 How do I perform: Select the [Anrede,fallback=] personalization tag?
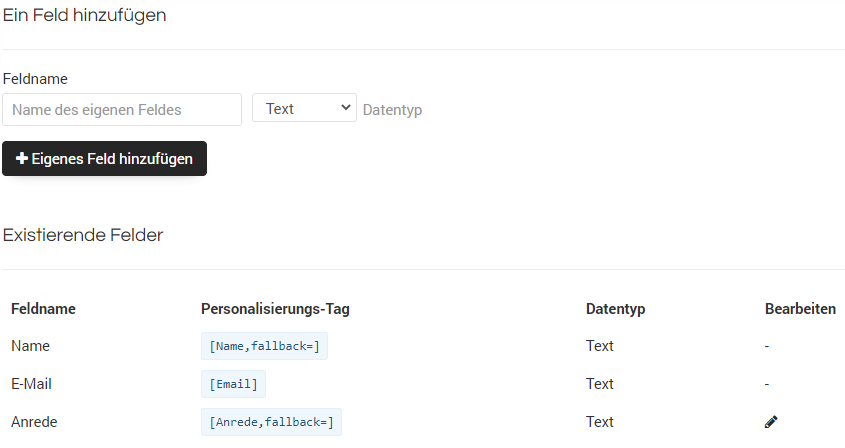tap(271, 422)
